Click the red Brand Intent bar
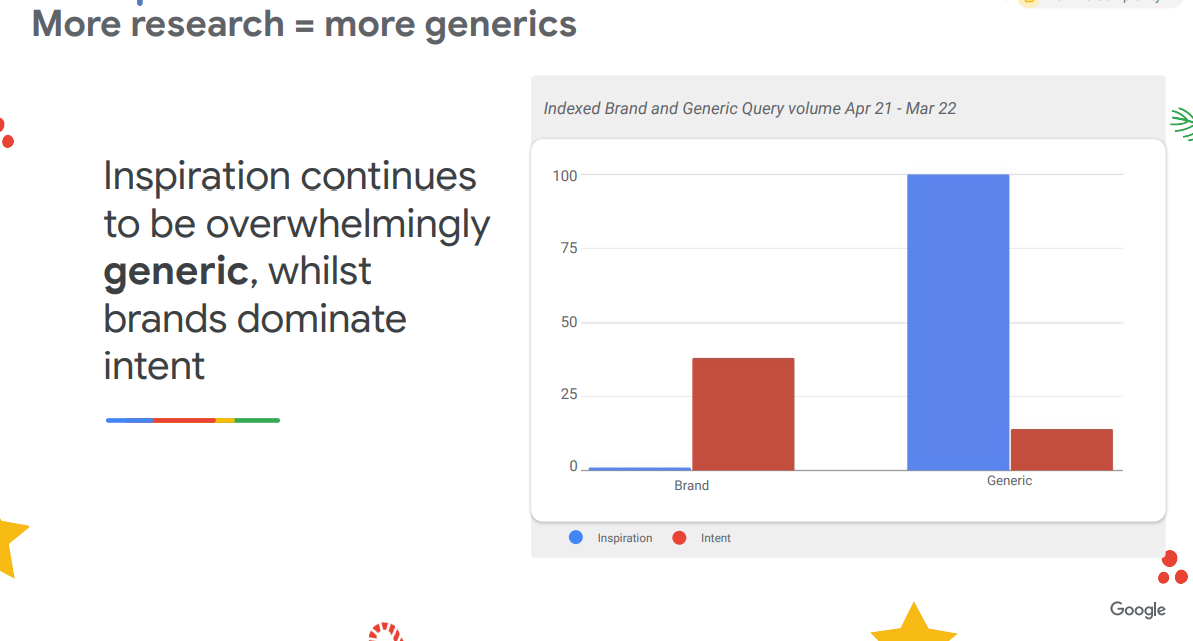Viewport: 1193px width, 641px height. point(743,414)
